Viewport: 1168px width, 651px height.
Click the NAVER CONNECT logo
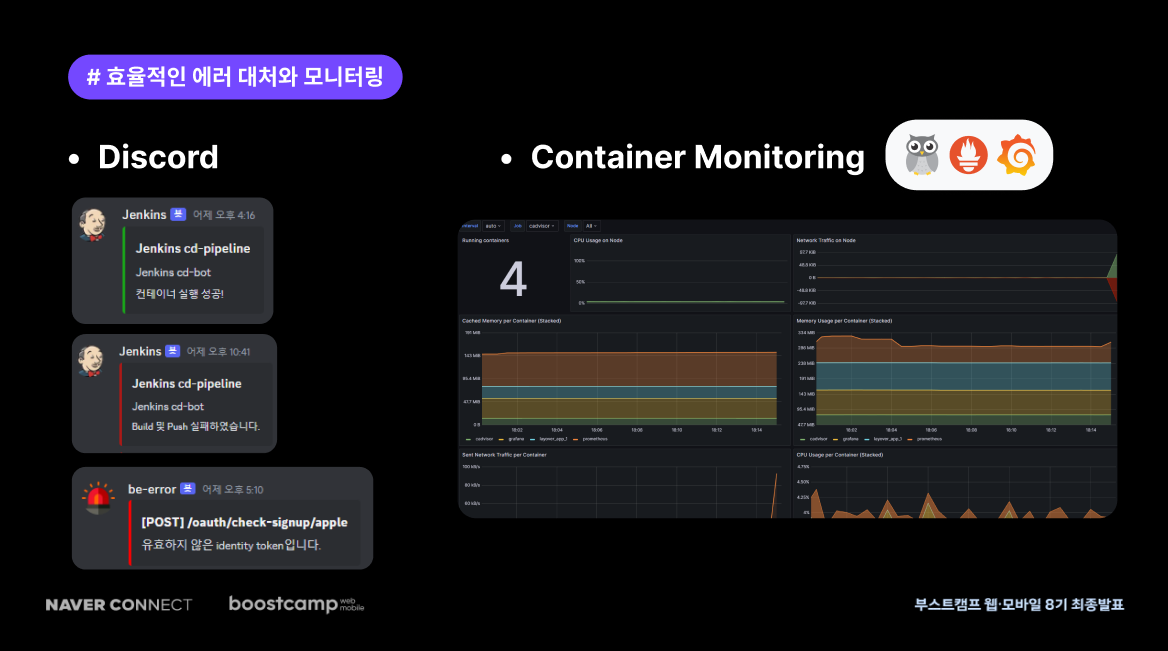coord(119,605)
